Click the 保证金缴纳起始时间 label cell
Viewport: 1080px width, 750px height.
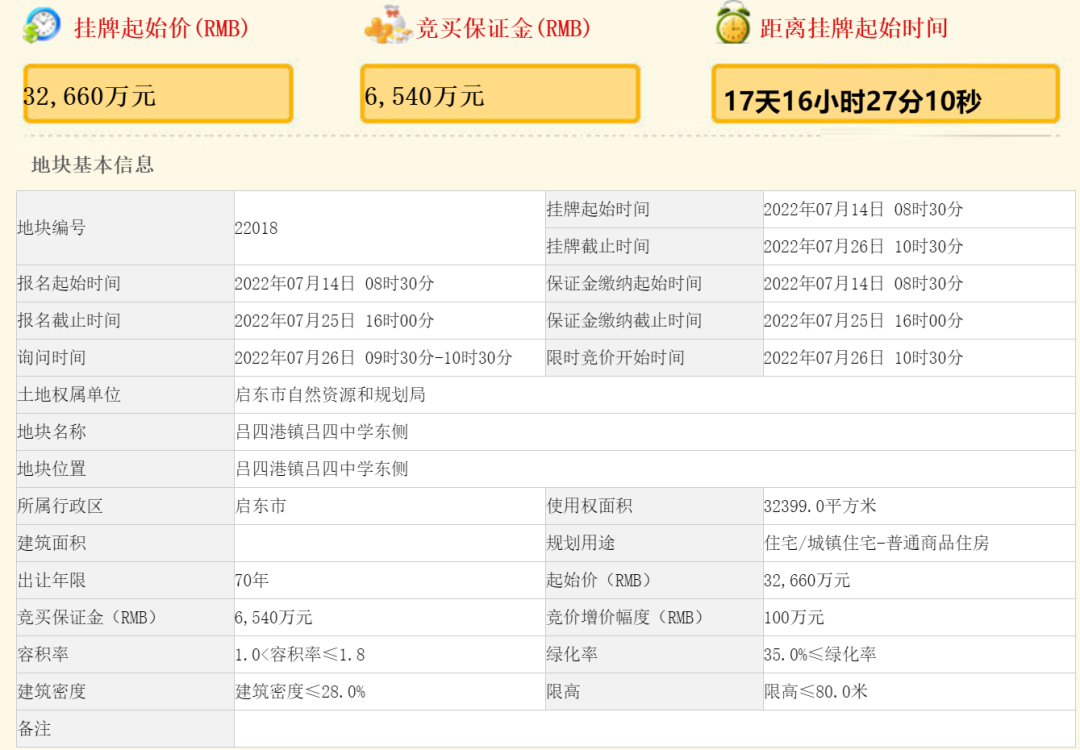[654, 284]
